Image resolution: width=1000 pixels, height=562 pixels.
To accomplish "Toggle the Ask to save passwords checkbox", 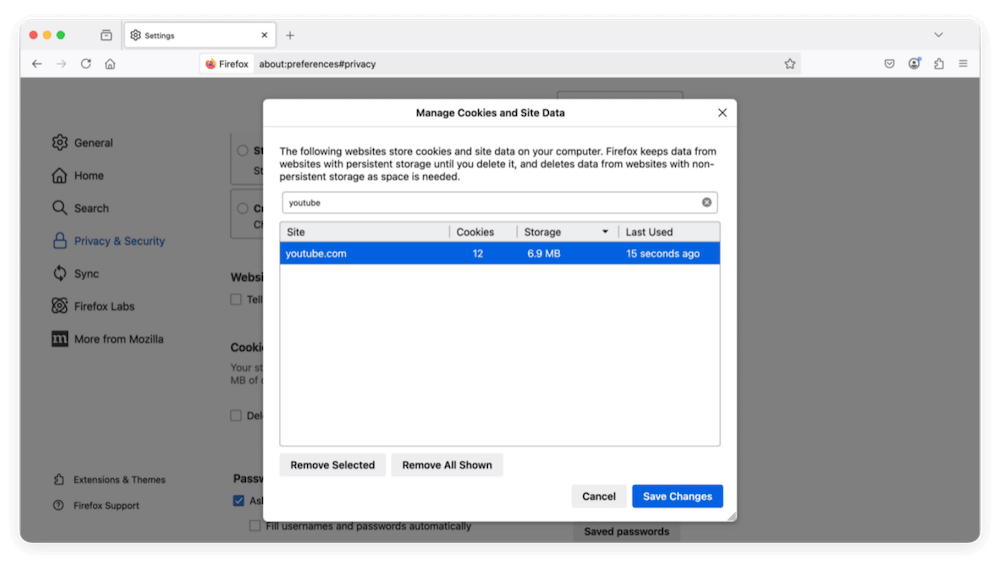I will pyautogui.click(x=239, y=501).
